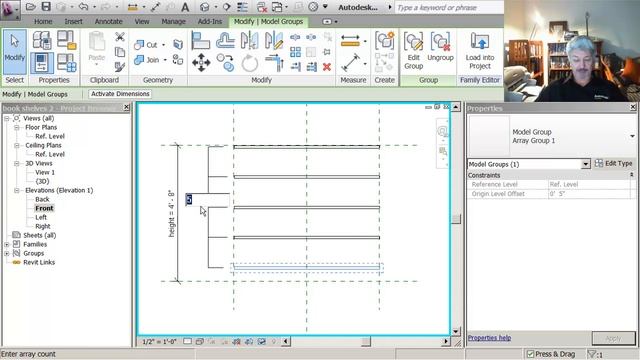Click the Create Group icon

pyautogui.click(x=384, y=41)
